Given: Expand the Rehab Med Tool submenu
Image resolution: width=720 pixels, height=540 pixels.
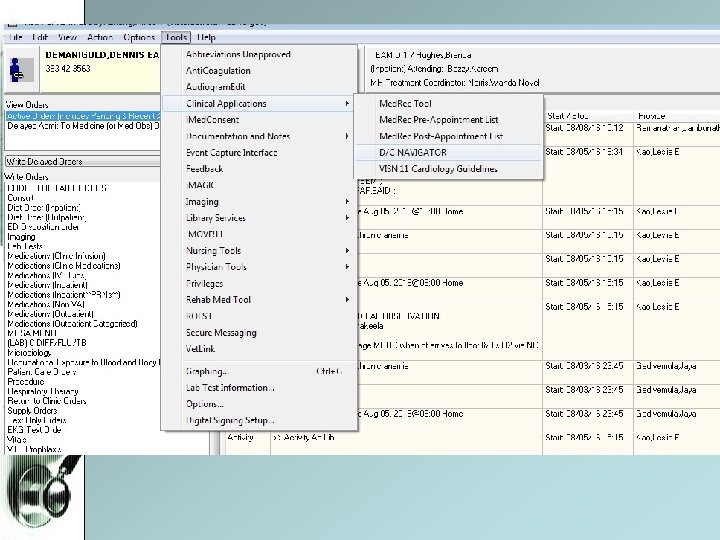Looking at the screenshot, I should pyautogui.click(x=259, y=300).
